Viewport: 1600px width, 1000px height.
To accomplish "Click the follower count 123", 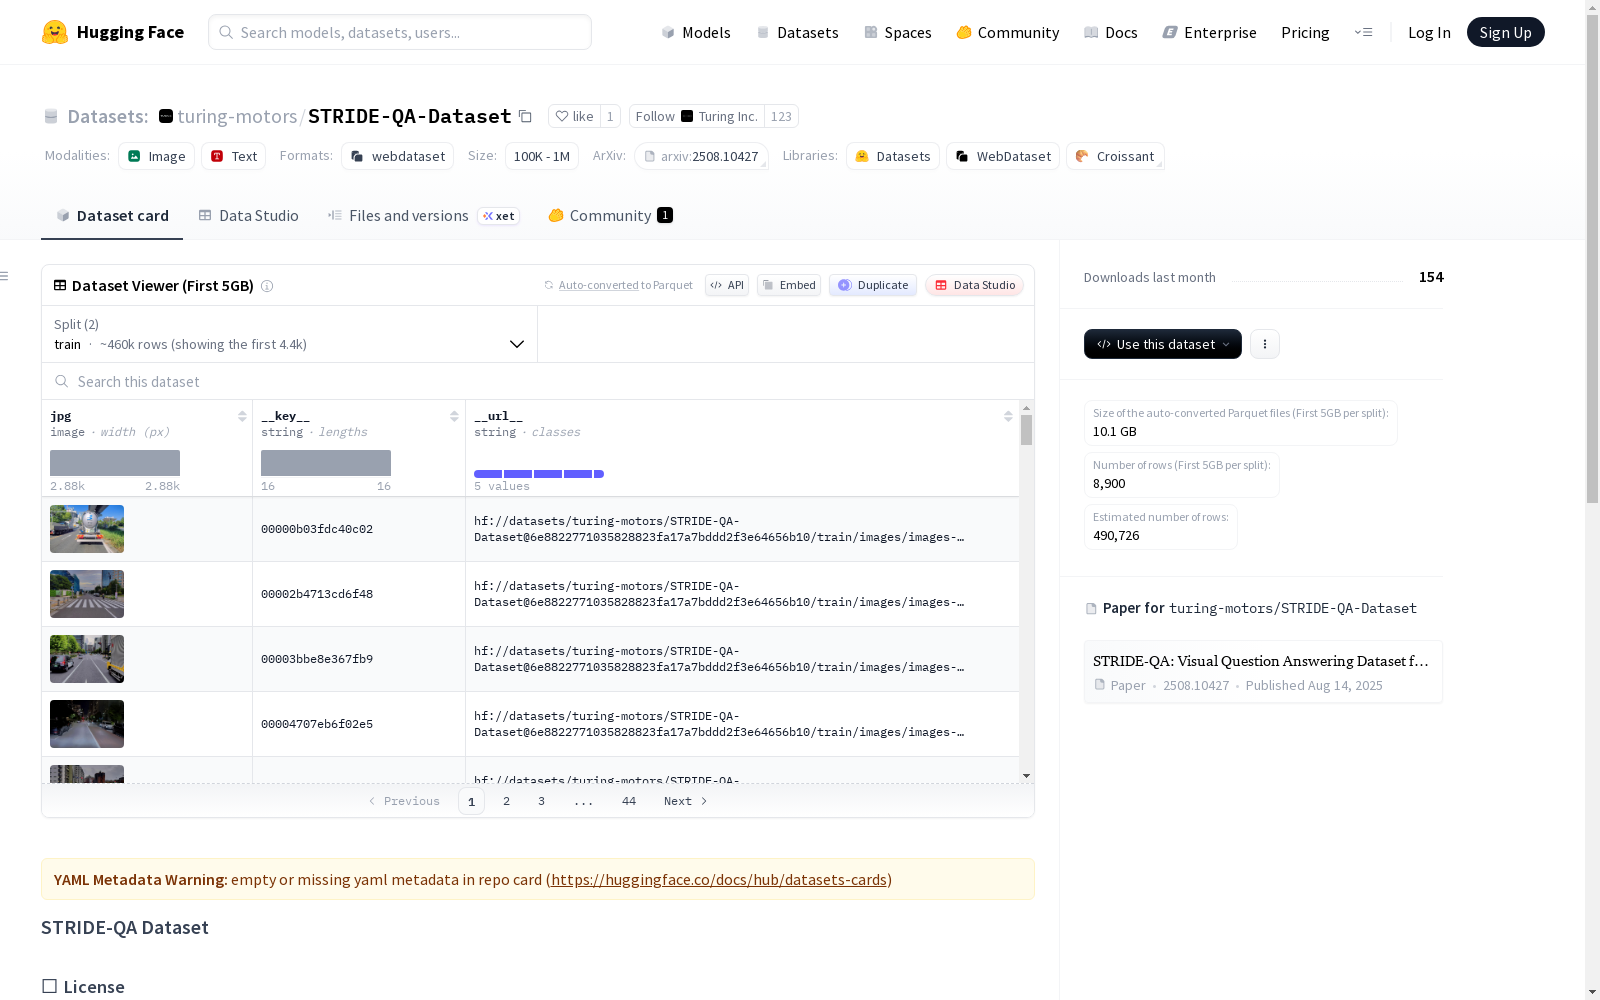I will (x=781, y=116).
